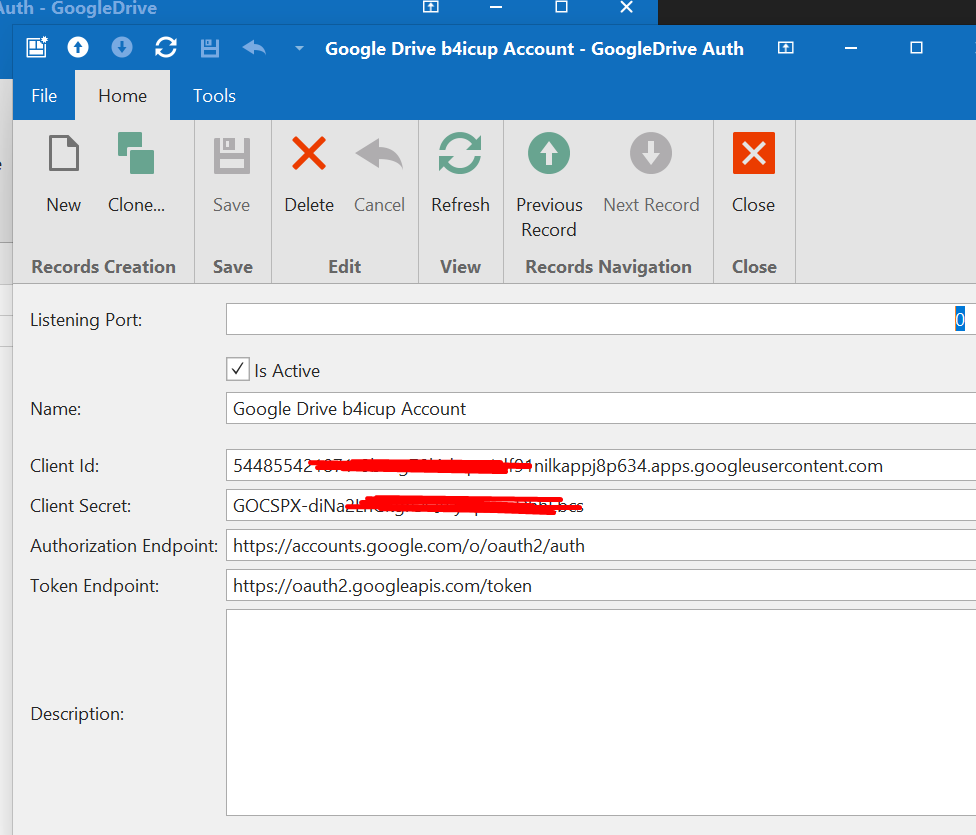The image size is (976, 835).
Task: Toggle the Is Active checkbox
Action: coord(238,369)
